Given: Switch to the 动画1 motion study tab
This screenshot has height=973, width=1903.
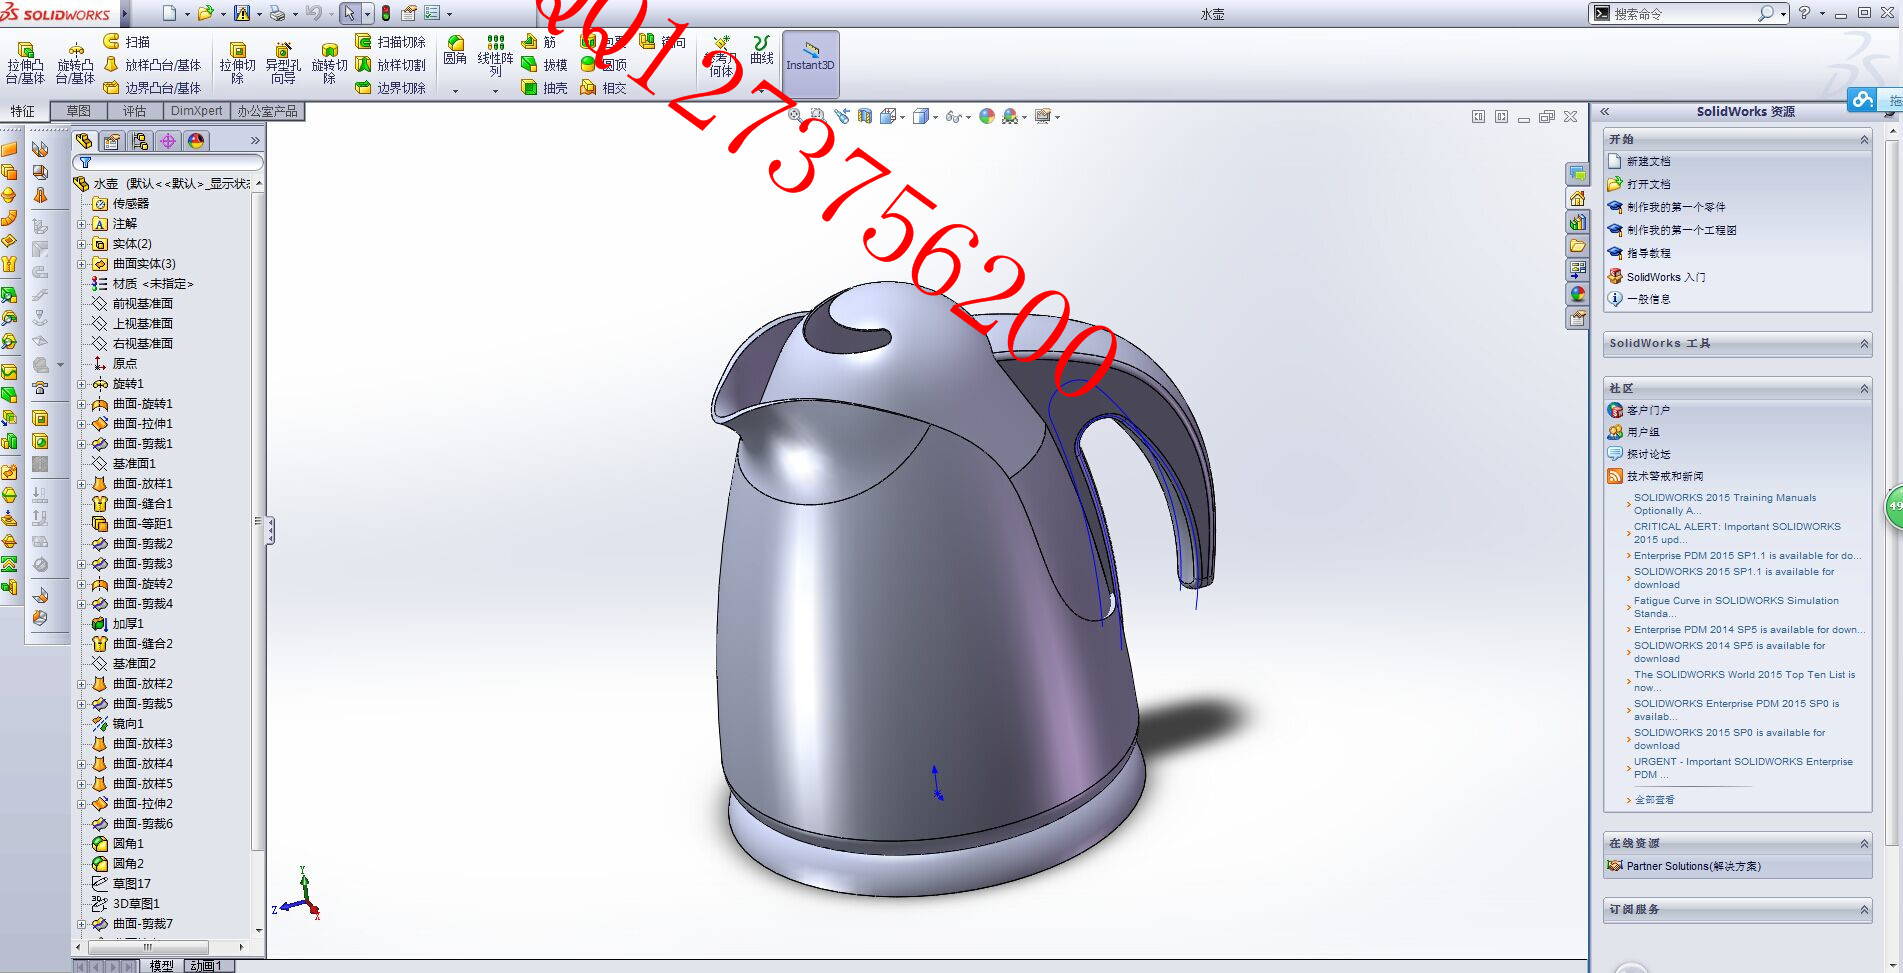Looking at the screenshot, I should pos(206,966).
